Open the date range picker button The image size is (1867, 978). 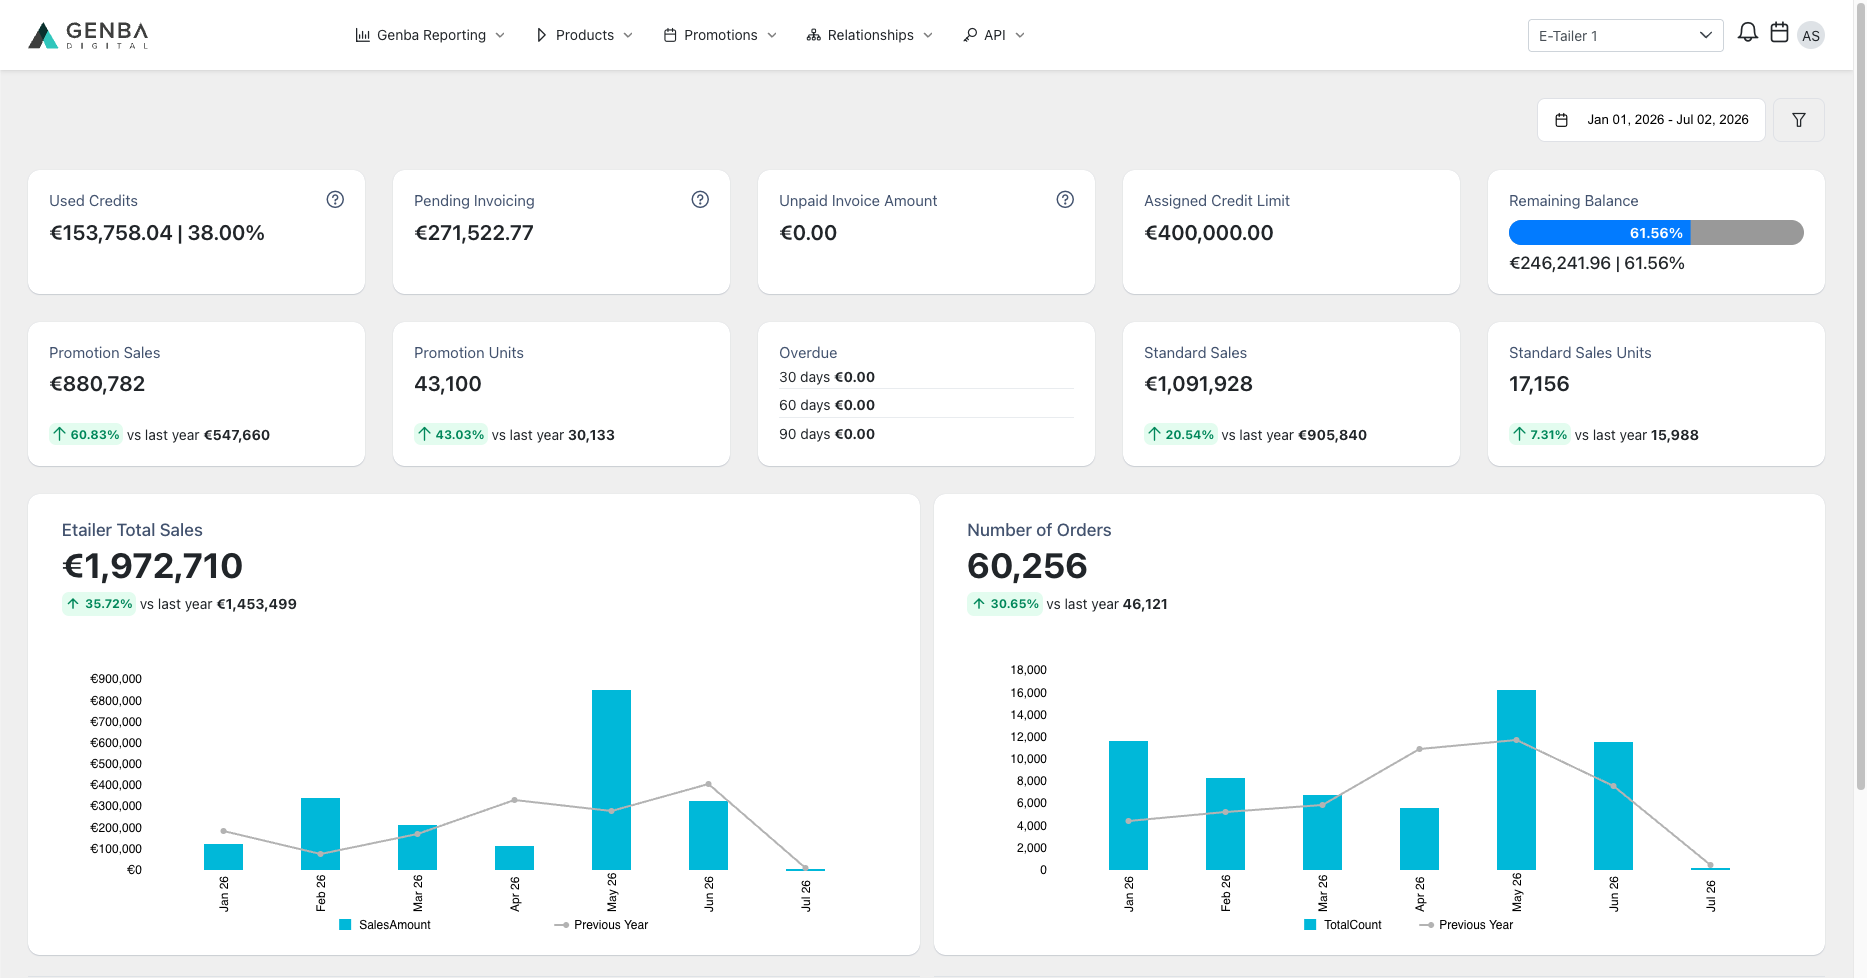tap(1651, 120)
